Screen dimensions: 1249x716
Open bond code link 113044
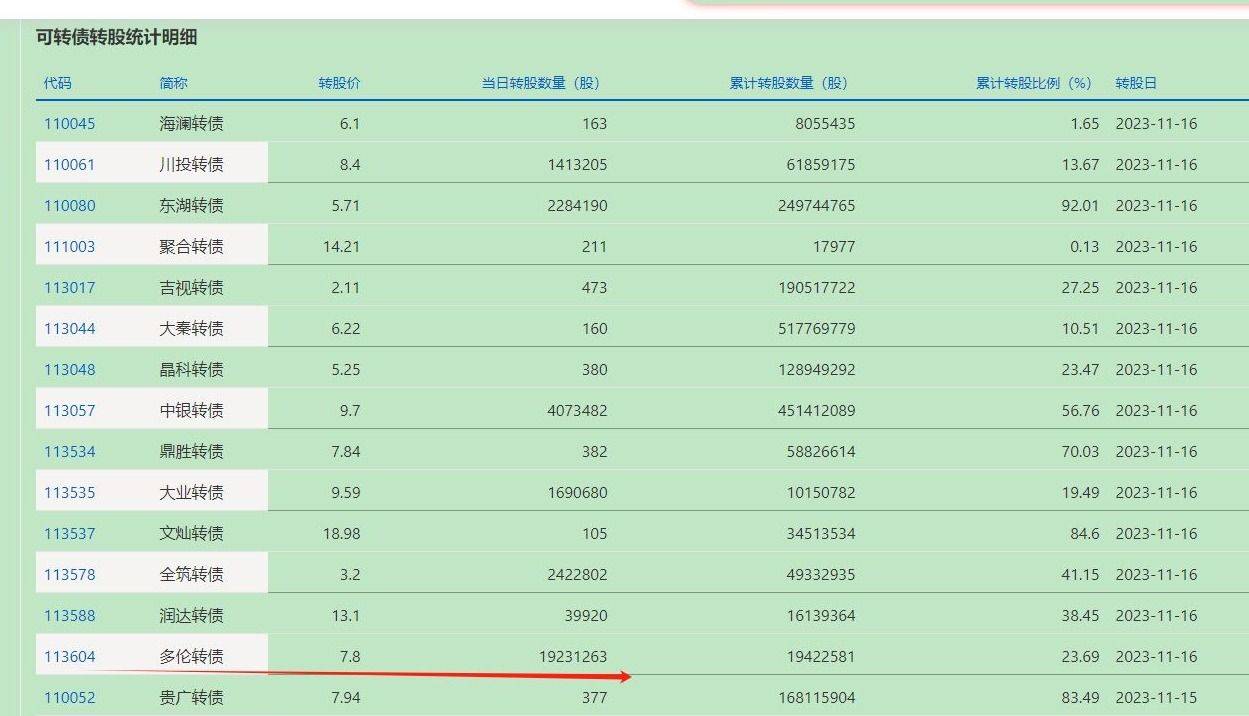pyautogui.click(x=69, y=329)
